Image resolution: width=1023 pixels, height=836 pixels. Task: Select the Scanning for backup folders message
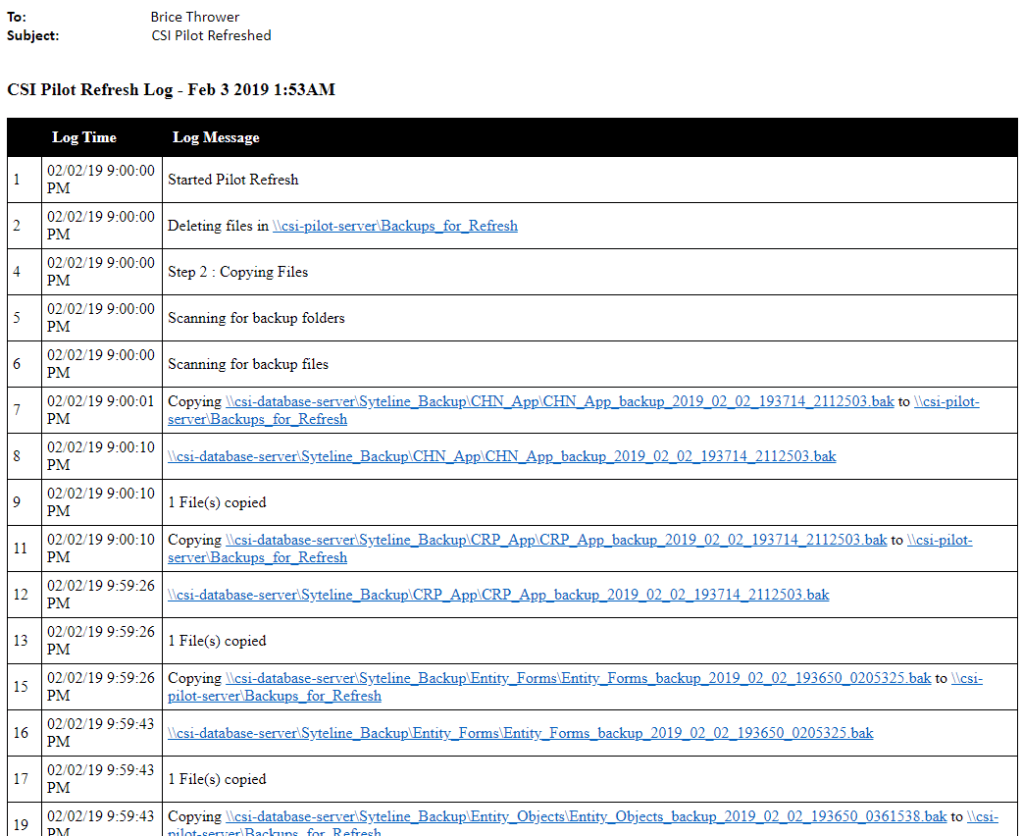point(256,318)
